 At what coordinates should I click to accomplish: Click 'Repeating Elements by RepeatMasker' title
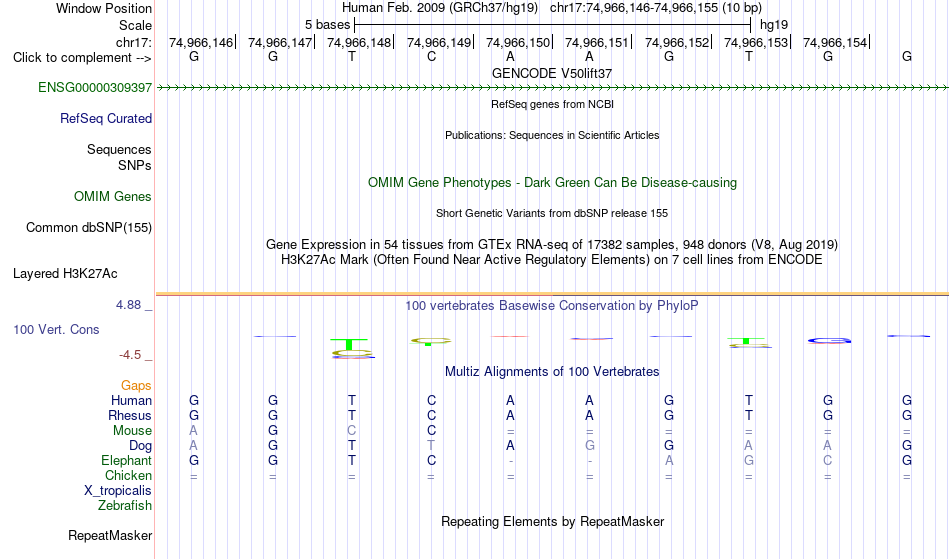coord(553,522)
